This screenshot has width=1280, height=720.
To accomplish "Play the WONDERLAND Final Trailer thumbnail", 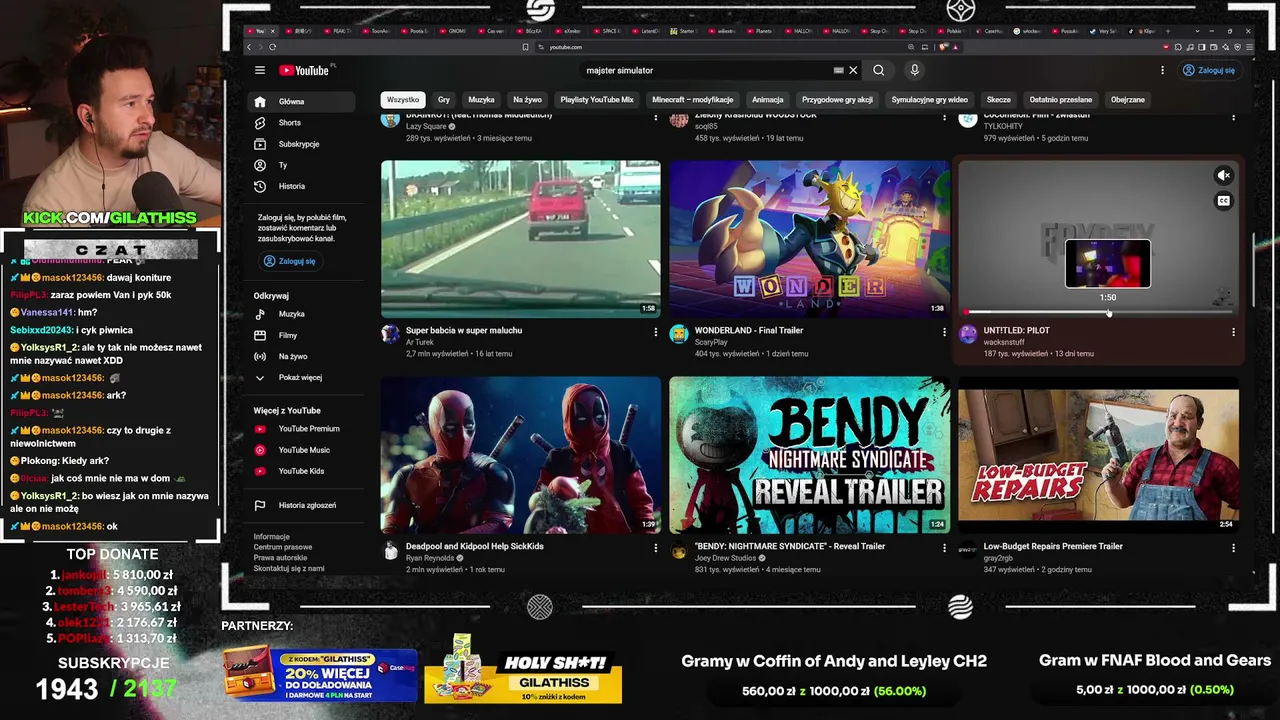I will click(x=809, y=239).
